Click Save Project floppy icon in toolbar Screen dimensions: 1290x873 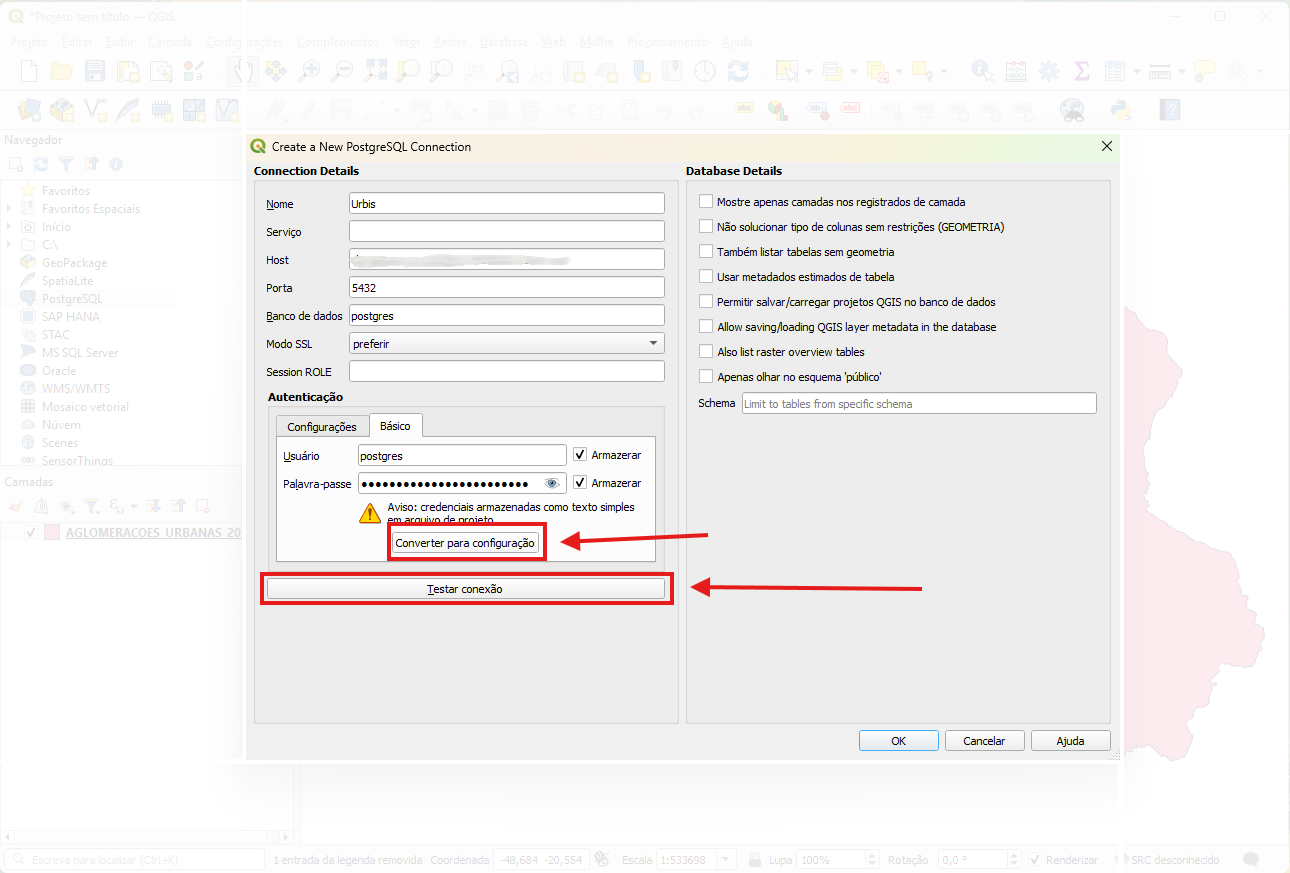[x=95, y=71]
